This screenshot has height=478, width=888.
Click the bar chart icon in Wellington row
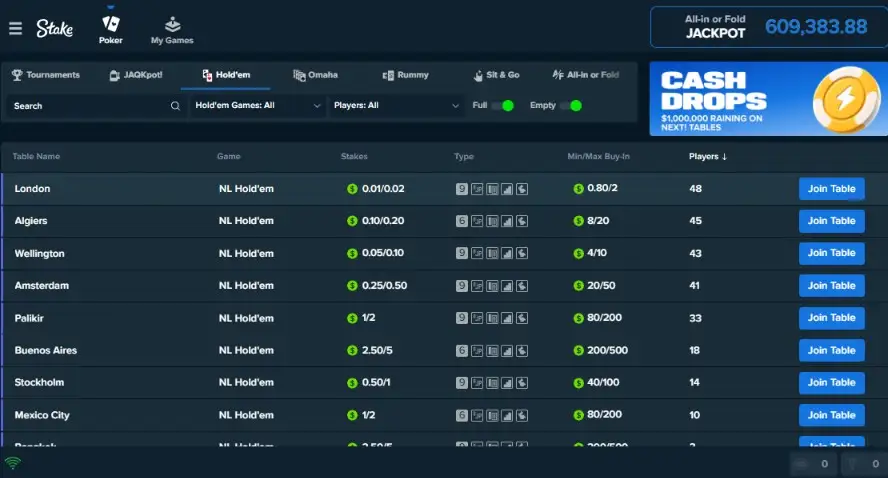point(507,253)
